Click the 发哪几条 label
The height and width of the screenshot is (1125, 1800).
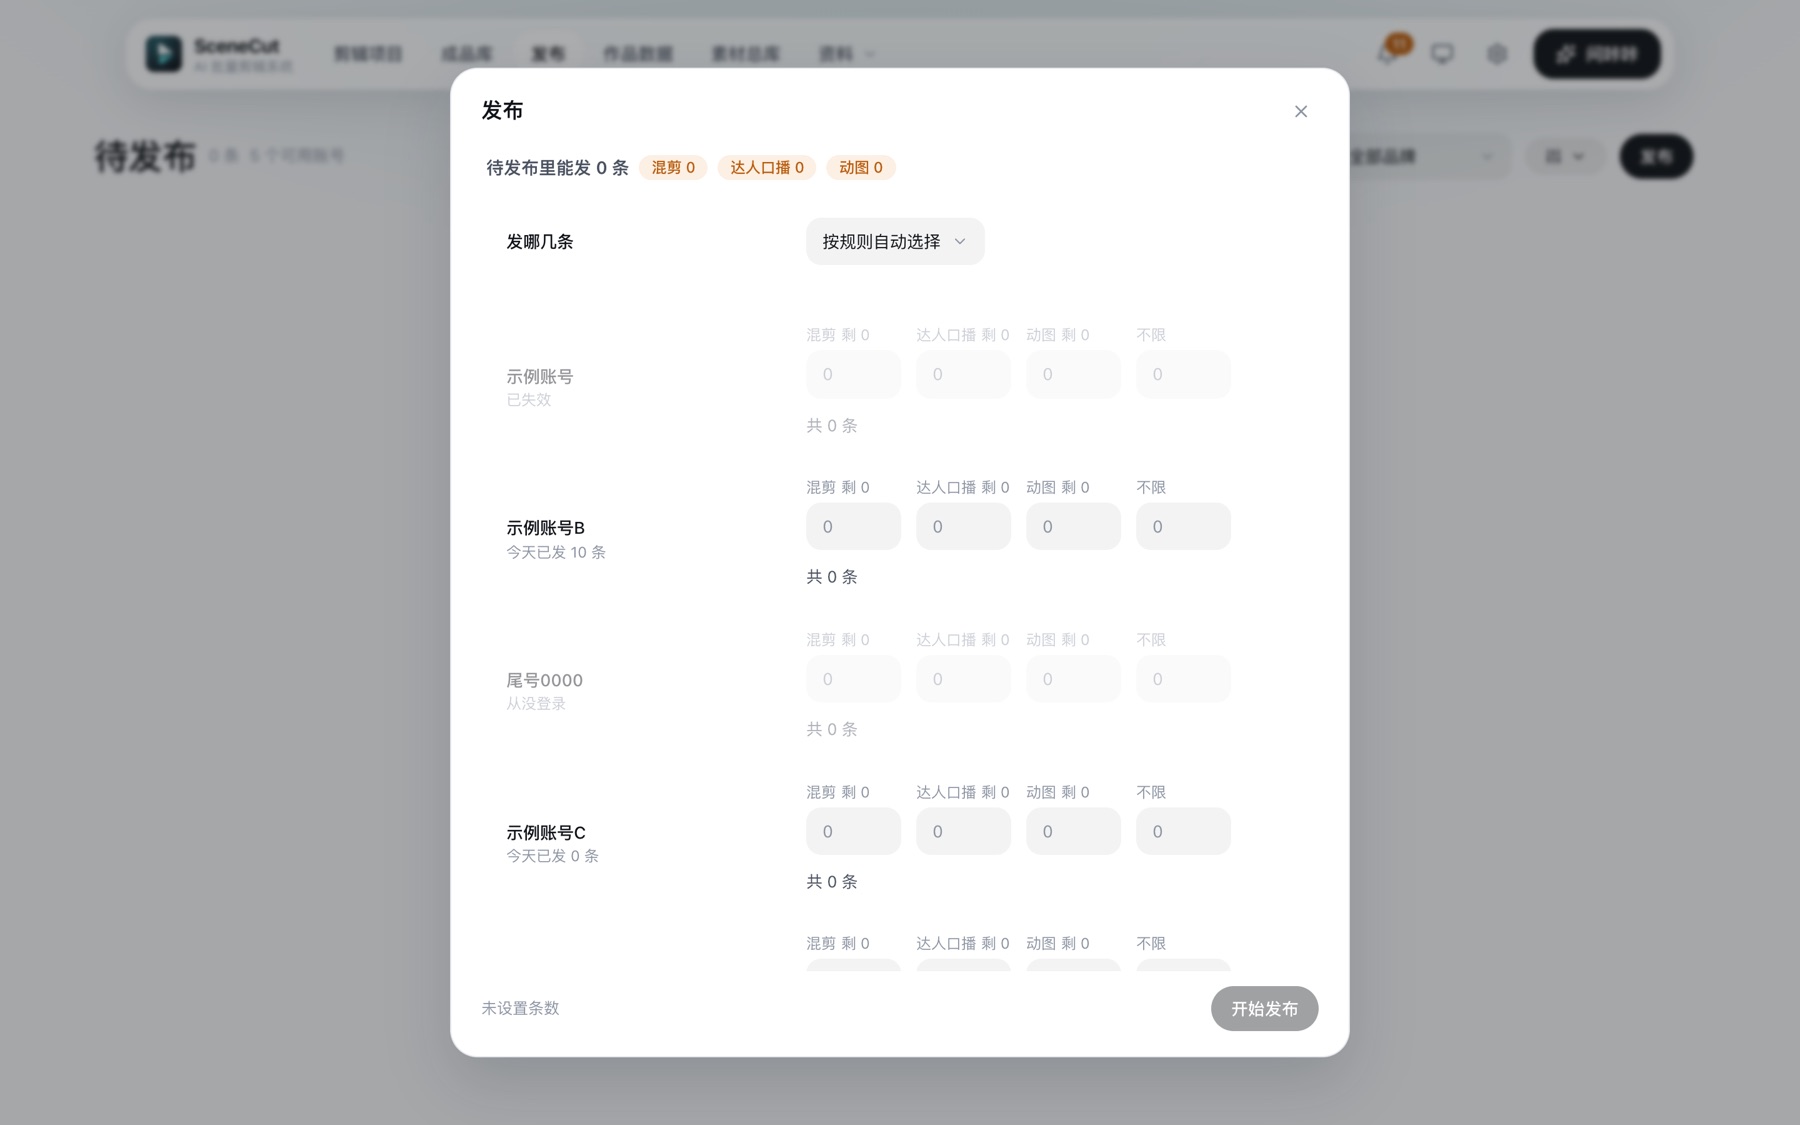540,242
